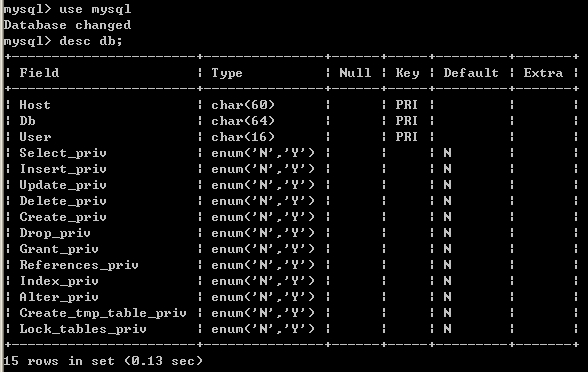Image resolution: width=588 pixels, height=372 pixels.
Task: Select the 'Database changed' message line
Action: [x=68, y=25]
